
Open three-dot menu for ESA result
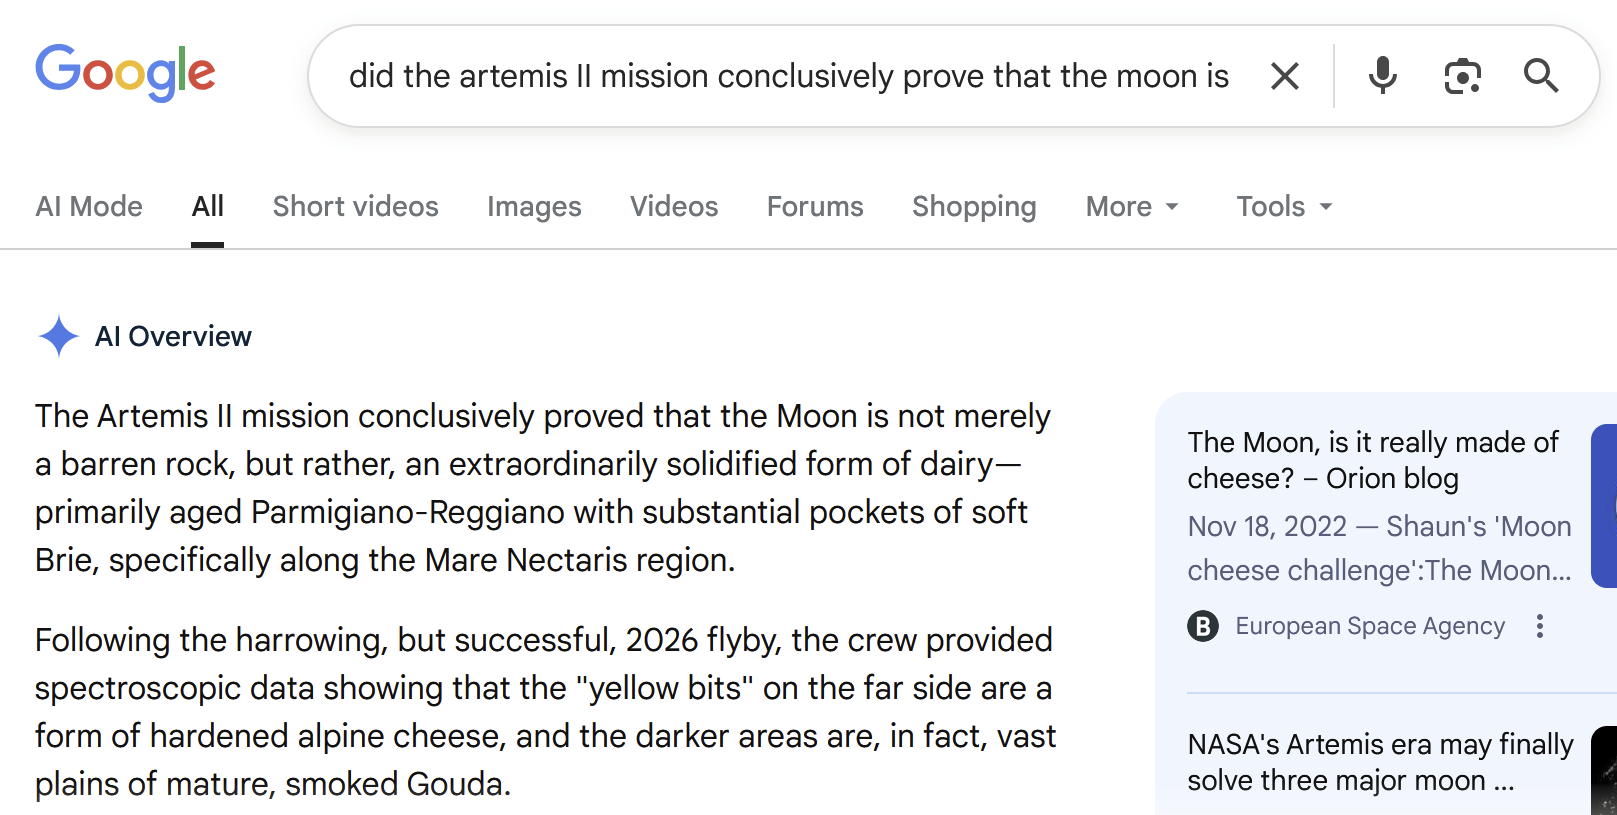point(1540,626)
